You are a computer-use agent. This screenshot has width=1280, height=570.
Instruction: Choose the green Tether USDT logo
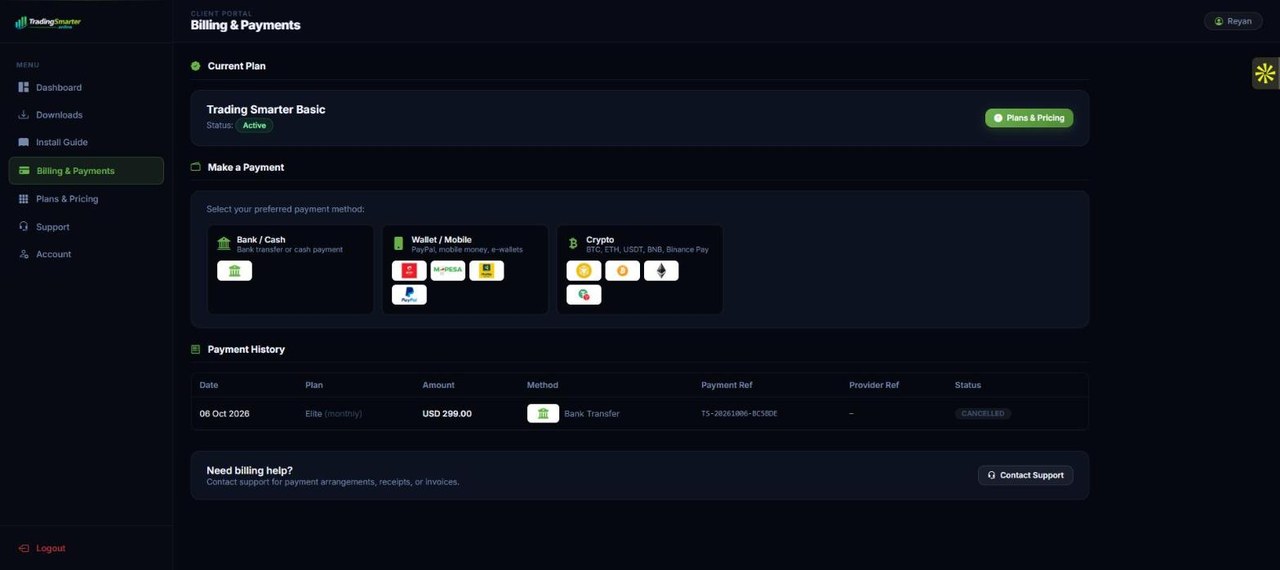(x=584, y=295)
